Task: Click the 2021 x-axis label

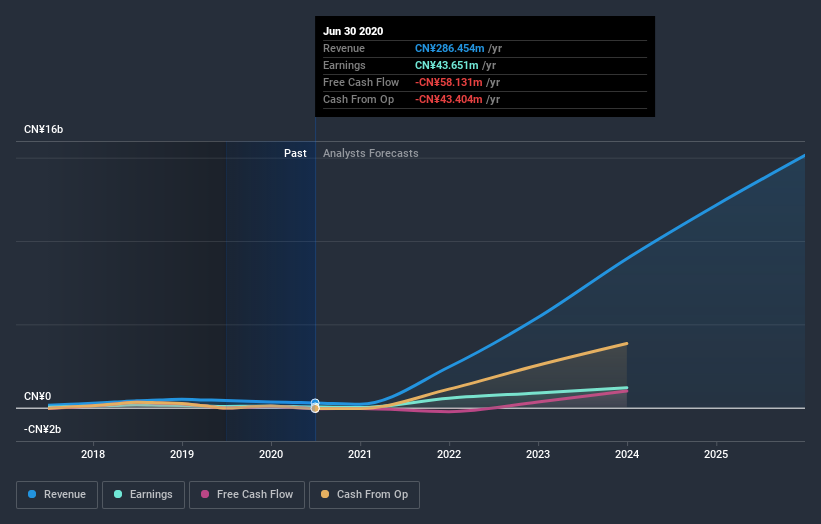Action: click(360, 454)
